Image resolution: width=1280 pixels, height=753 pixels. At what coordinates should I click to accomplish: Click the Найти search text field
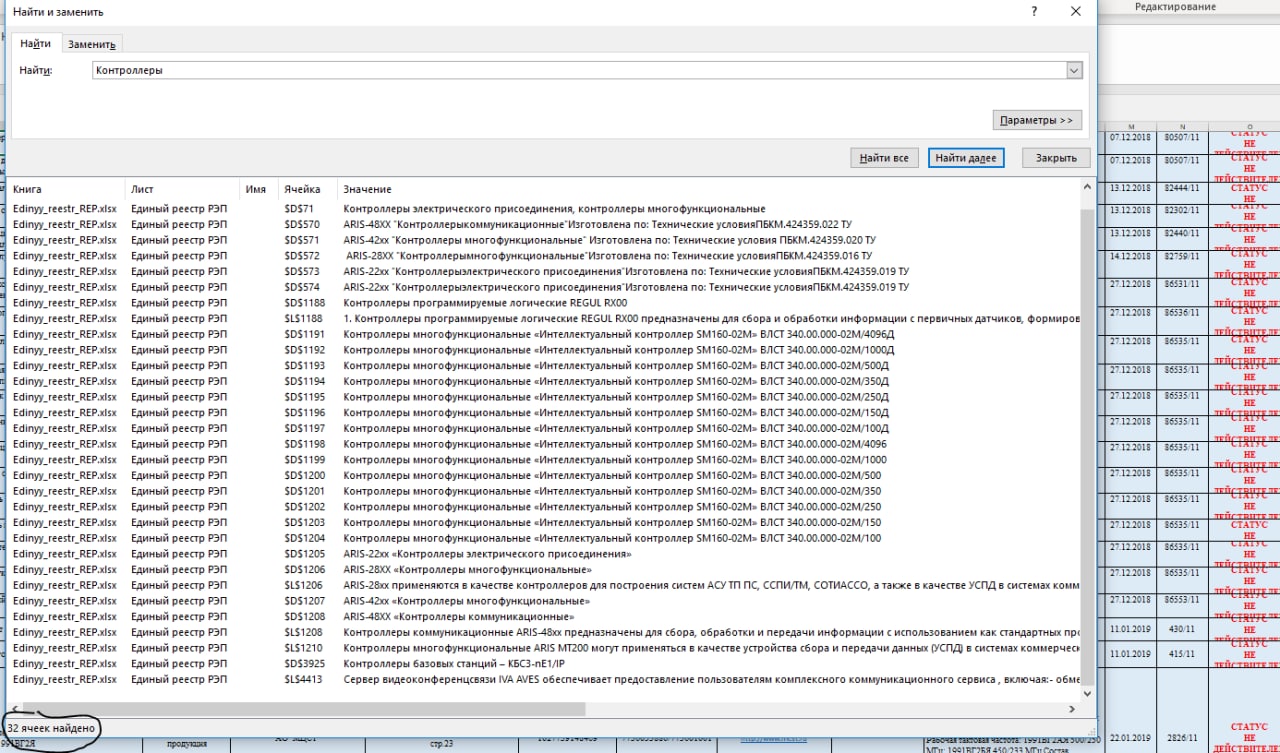pyautogui.click(x=579, y=70)
